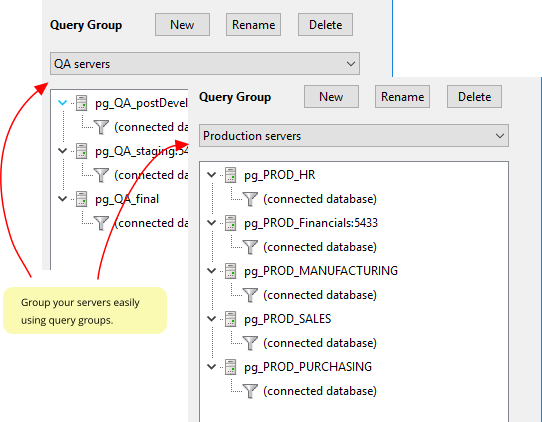
Task: Select connected database under pg_PROD_SALES
Action: point(320,344)
